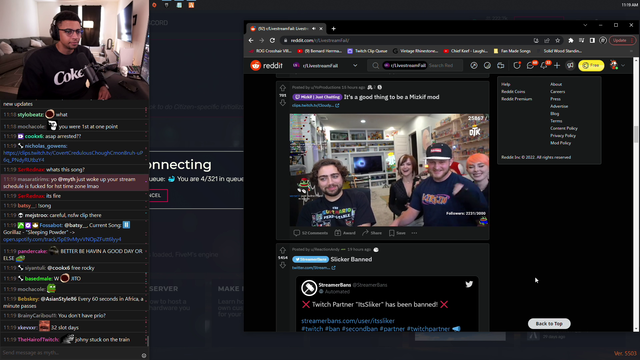
Task: Mute the r/LivestreamFail tab audio icon
Action: point(313,29)
